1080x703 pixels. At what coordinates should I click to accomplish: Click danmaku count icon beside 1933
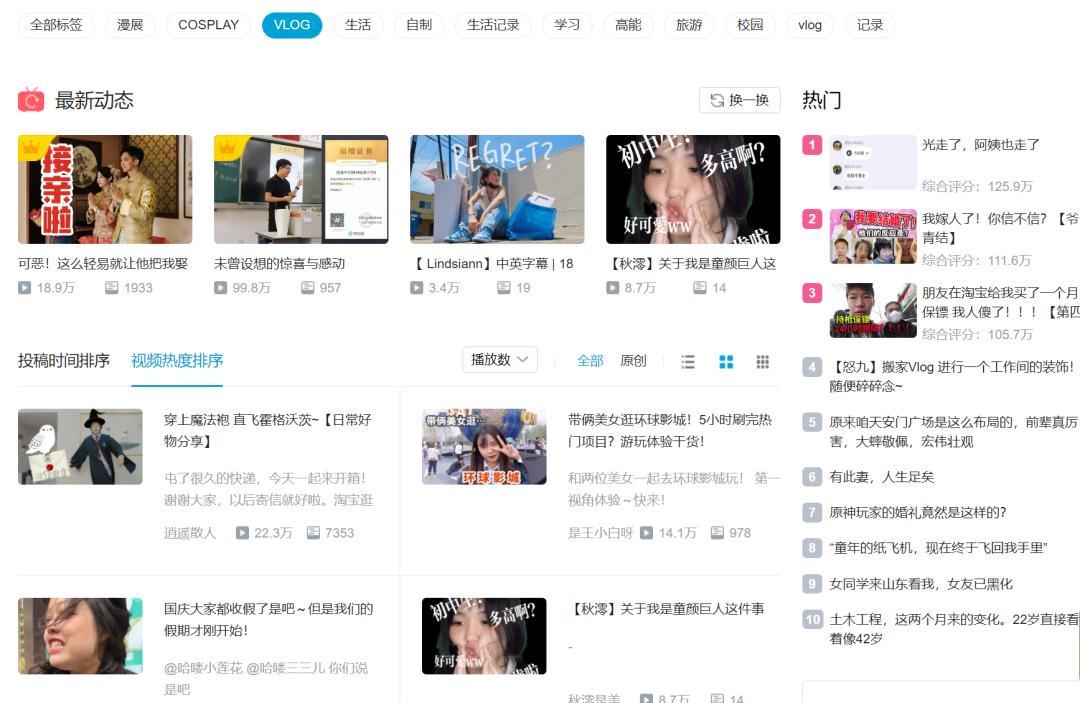pos(111,288)
